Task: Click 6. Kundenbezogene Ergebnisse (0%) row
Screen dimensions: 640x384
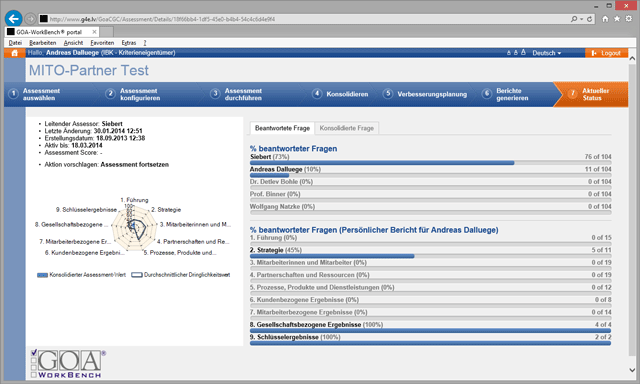Action: pyautogui.click(x=431, y=302)
